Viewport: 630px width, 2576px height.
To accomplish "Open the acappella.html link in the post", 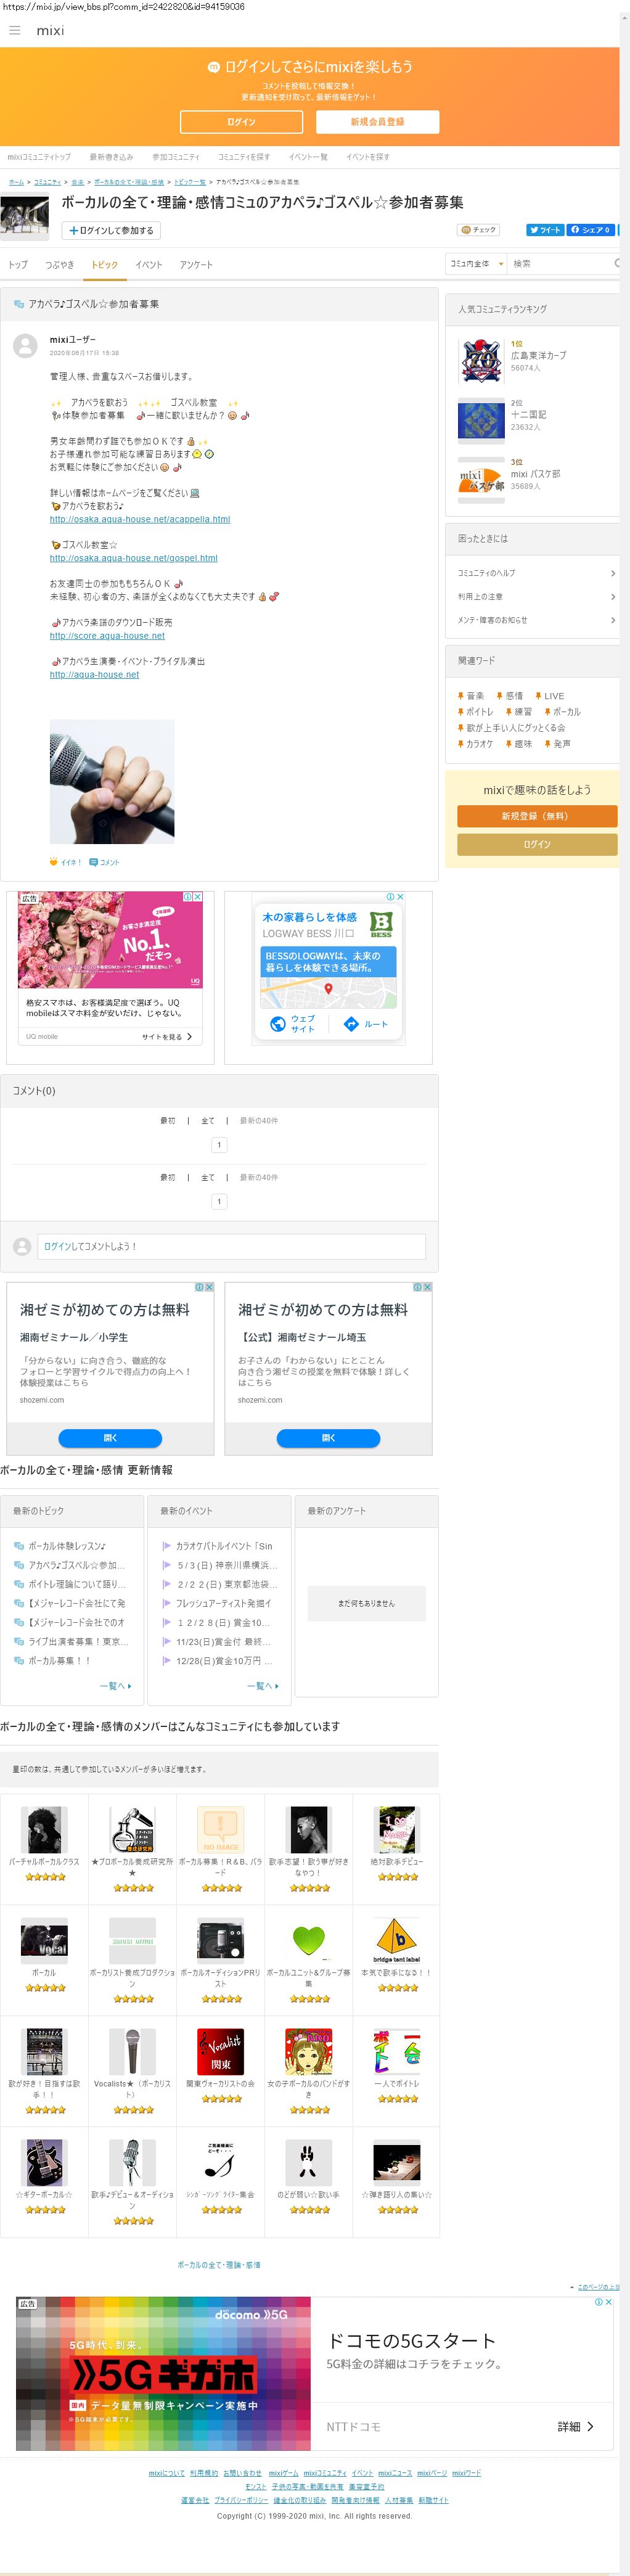I will [140, 520].
